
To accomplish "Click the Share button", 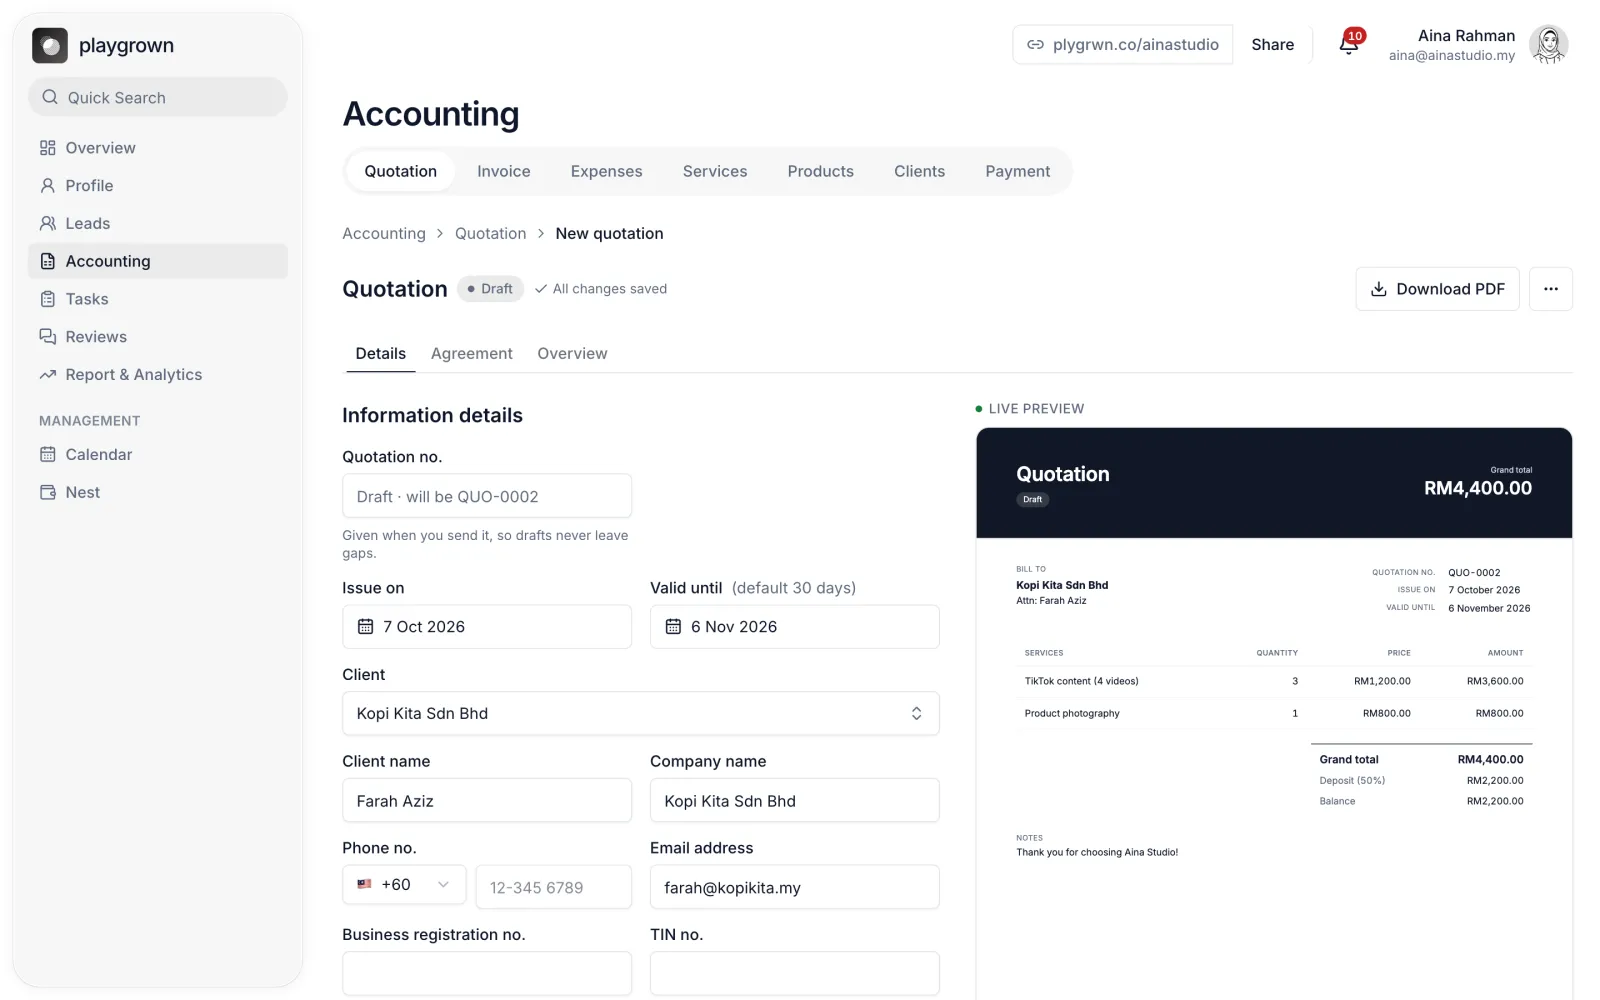I will [1273, 45].
